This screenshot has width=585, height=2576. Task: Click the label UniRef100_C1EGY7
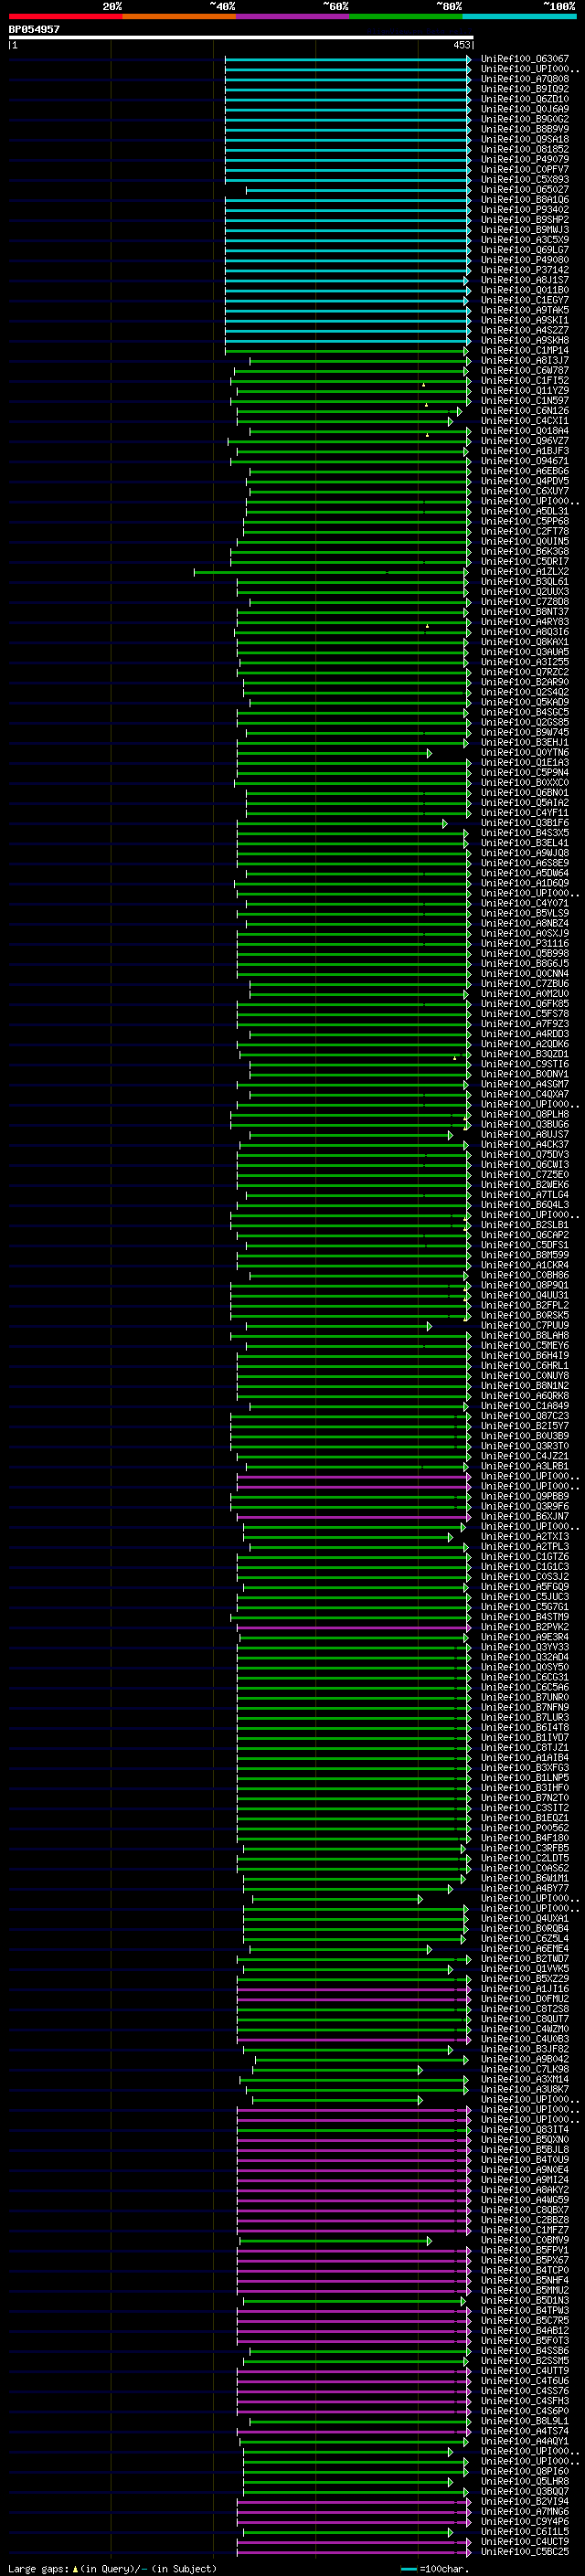click(x=525, y=300)
